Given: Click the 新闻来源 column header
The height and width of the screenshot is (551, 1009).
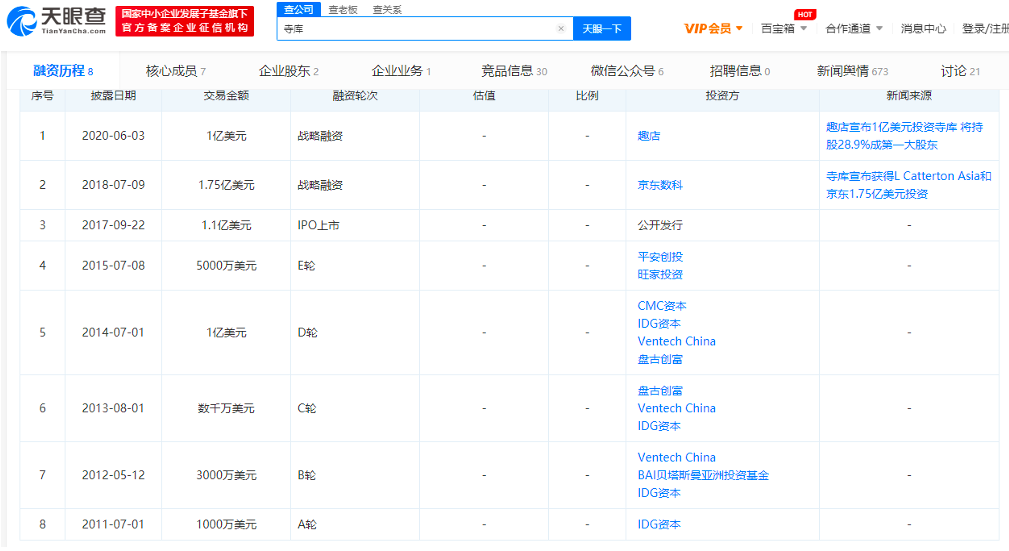Looking at the screenshot, I should pos(909,95).
